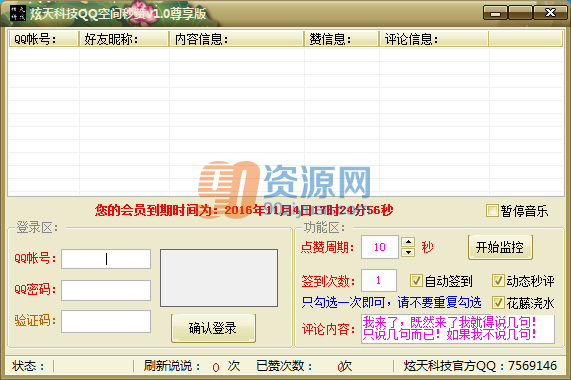Focus the QQ帐号 input field

106,259
